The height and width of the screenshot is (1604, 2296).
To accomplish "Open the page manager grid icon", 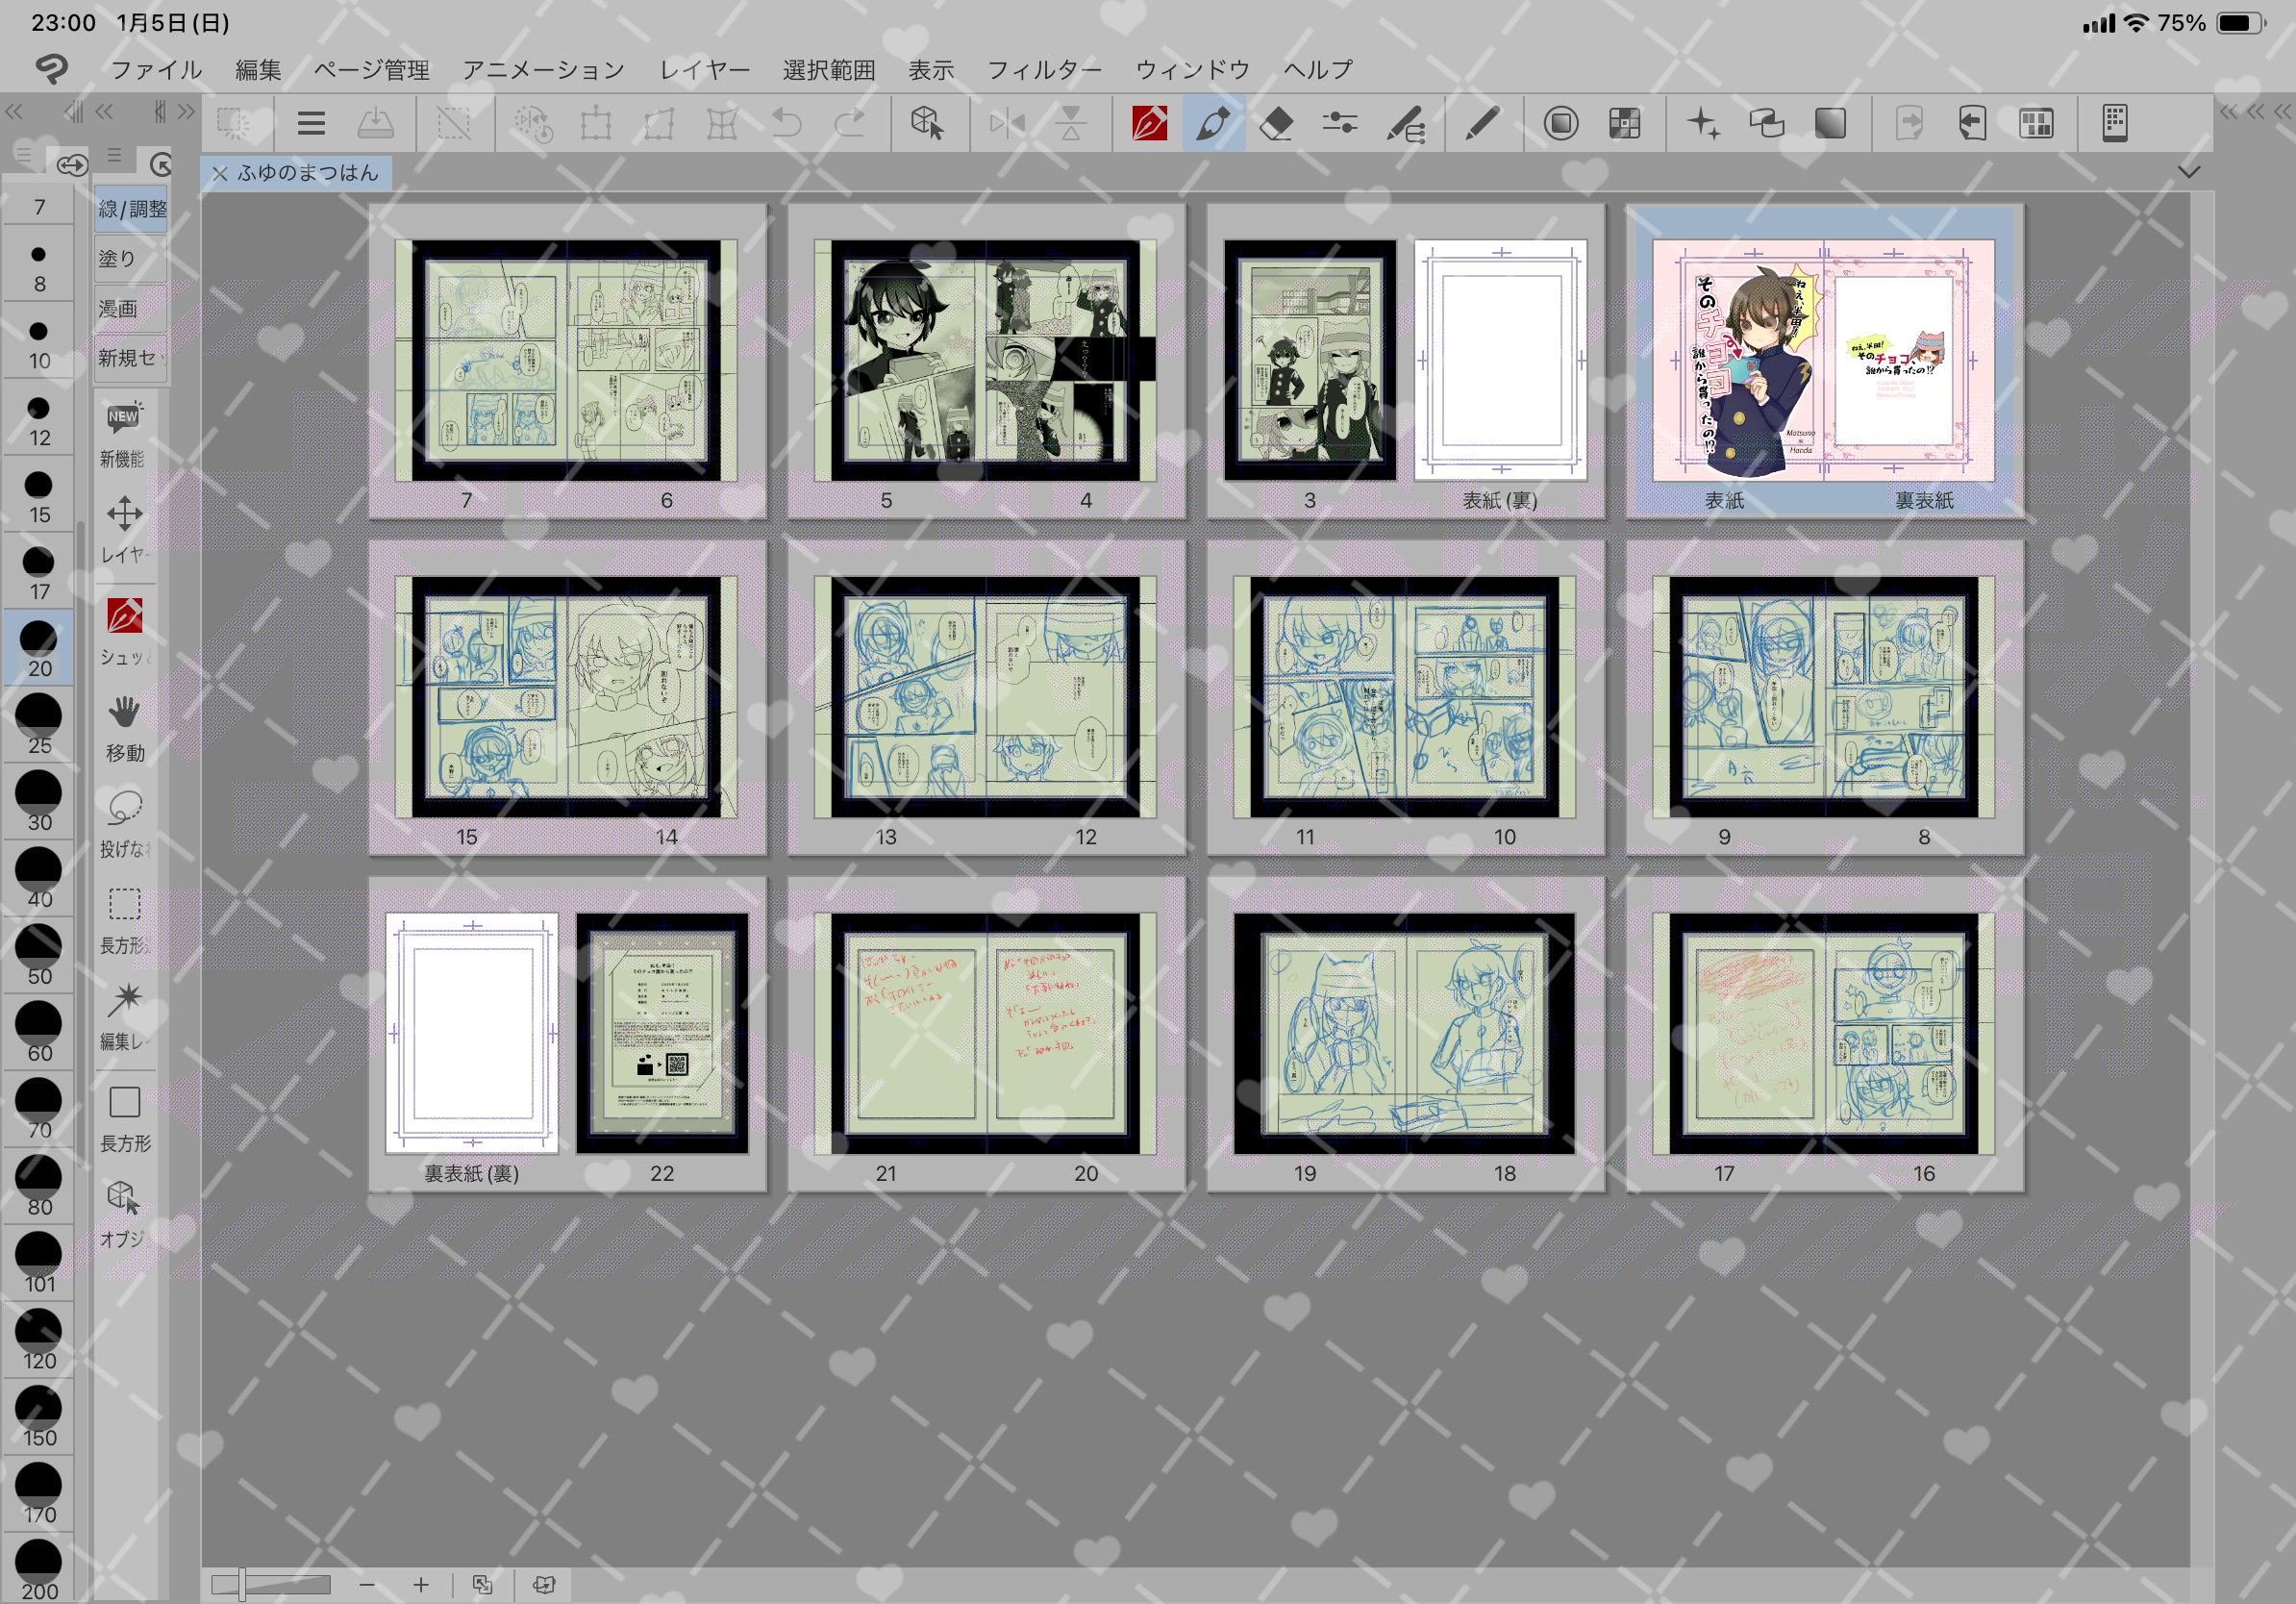I will pos(2035,124).
